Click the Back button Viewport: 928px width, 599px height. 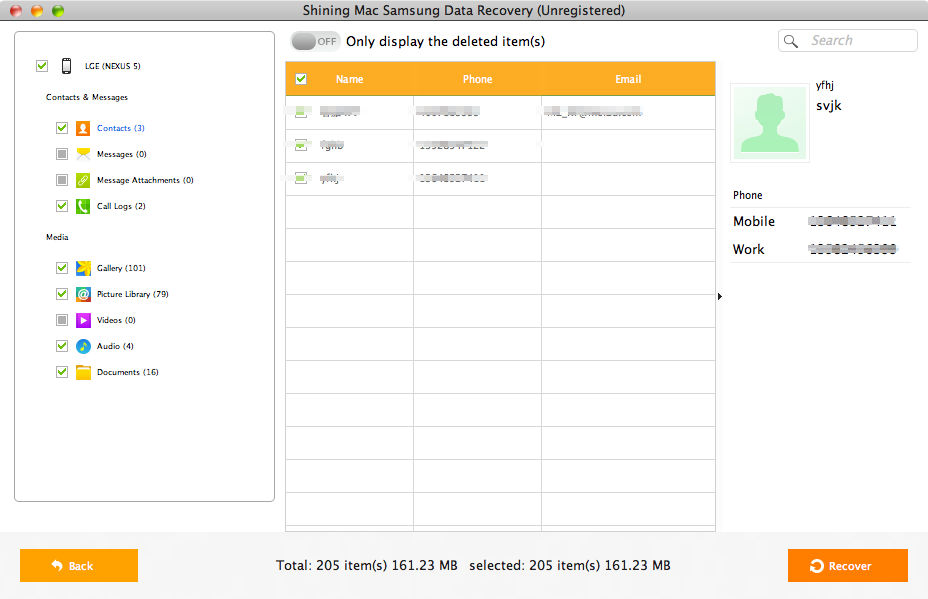pyautogui.click(x=79, y=565)
